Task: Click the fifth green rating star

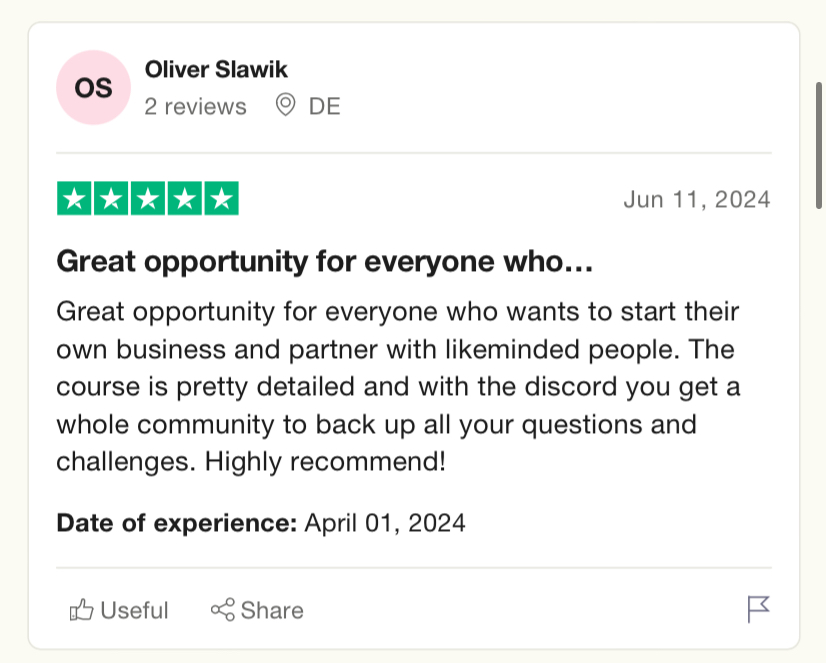Action: (222, 198)
